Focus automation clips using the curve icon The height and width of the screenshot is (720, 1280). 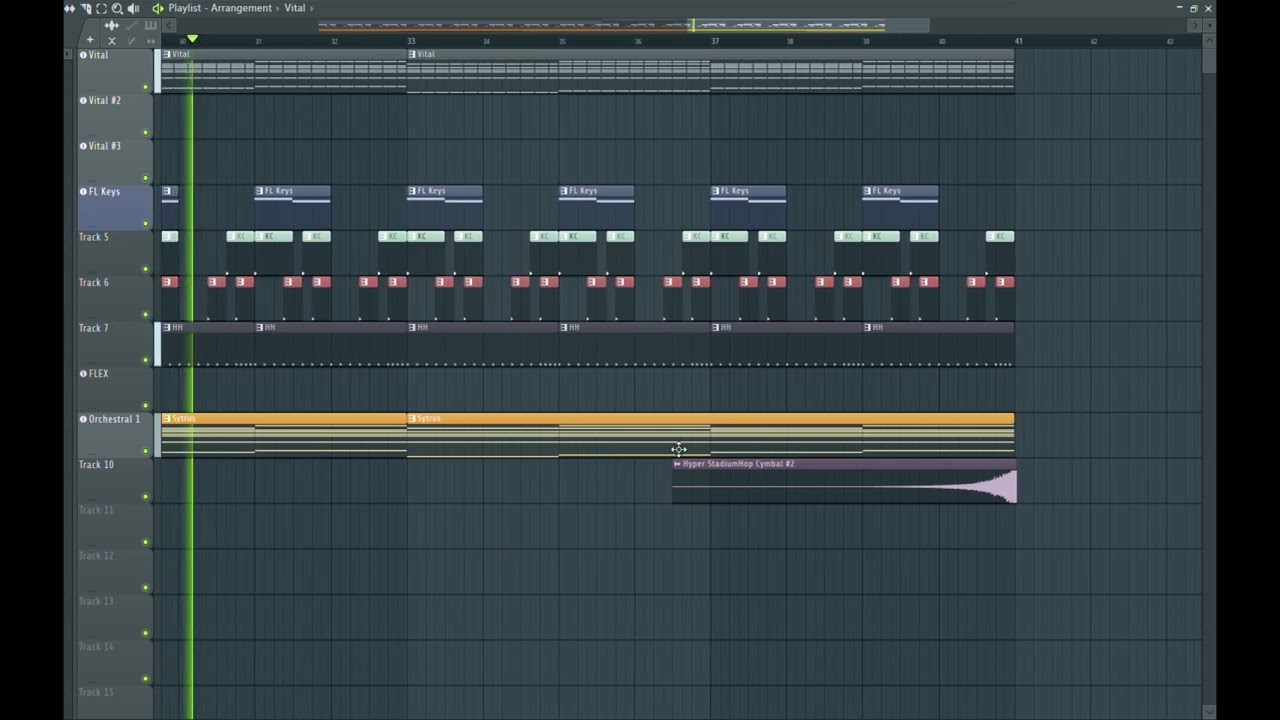point(132,25)
